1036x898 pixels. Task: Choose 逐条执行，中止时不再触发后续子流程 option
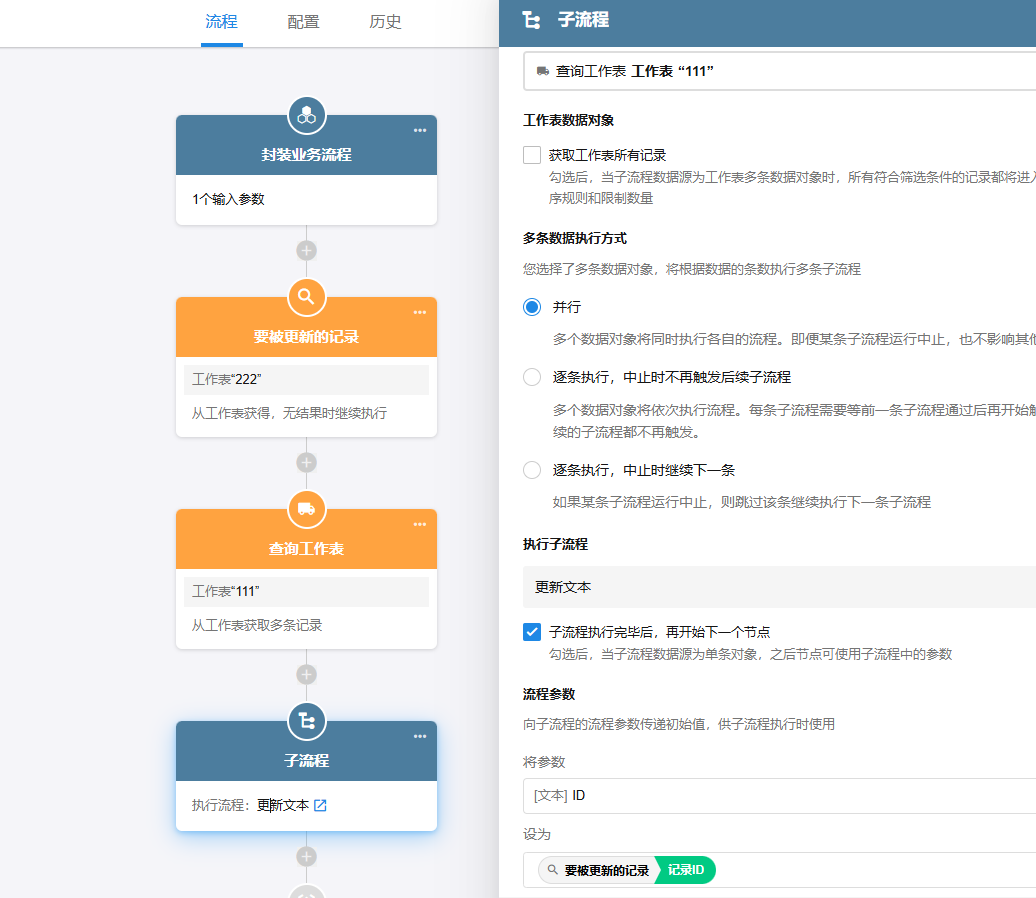pyautogui.click(x=532, y=377)
